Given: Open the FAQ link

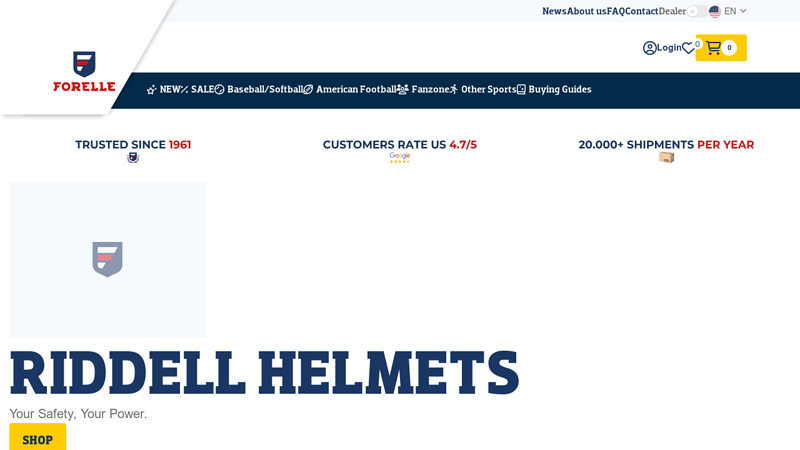Looking at the screenshot, I should (615, 11).
